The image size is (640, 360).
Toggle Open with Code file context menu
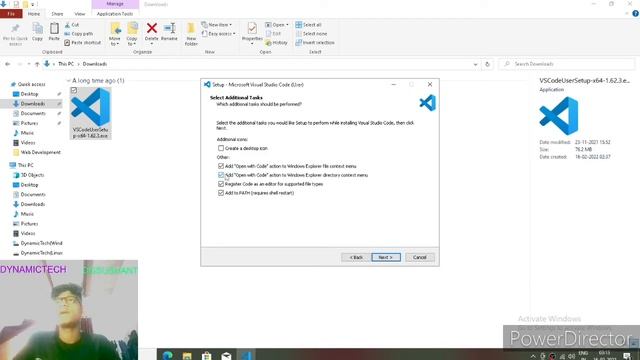coord(221,166)
